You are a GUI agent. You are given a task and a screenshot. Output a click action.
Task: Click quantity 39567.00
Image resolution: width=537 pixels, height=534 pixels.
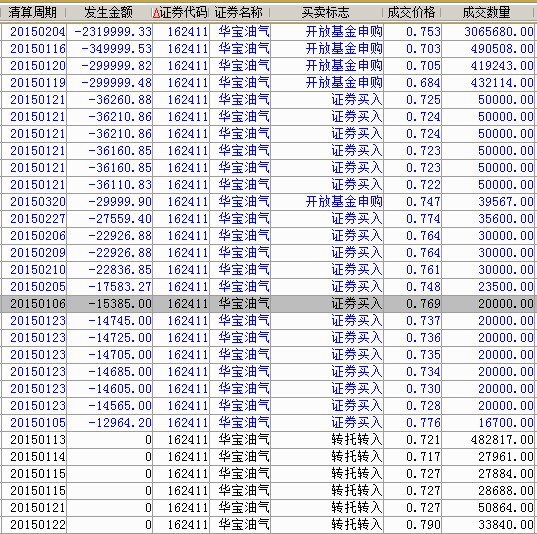coord(506,202)
